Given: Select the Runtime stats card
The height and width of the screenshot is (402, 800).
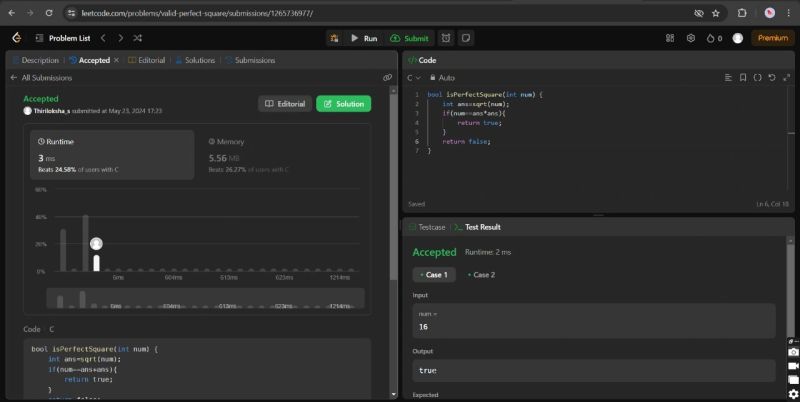Looking at the screenshot, I should click(112, 155).
